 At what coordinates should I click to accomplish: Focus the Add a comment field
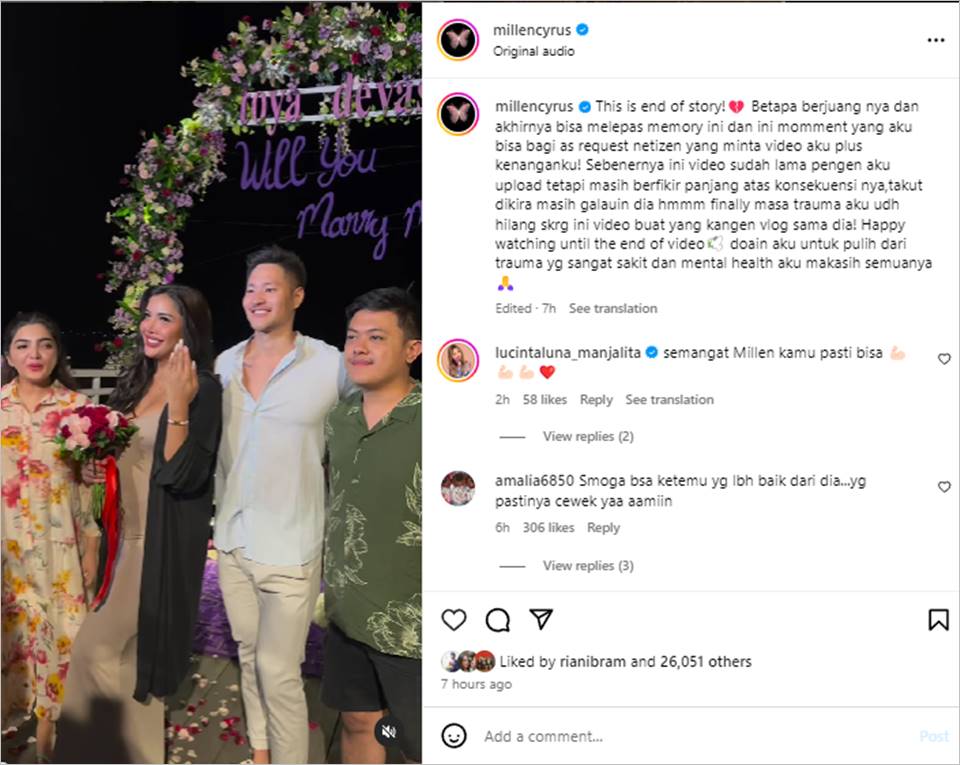(x=698, y=736)
